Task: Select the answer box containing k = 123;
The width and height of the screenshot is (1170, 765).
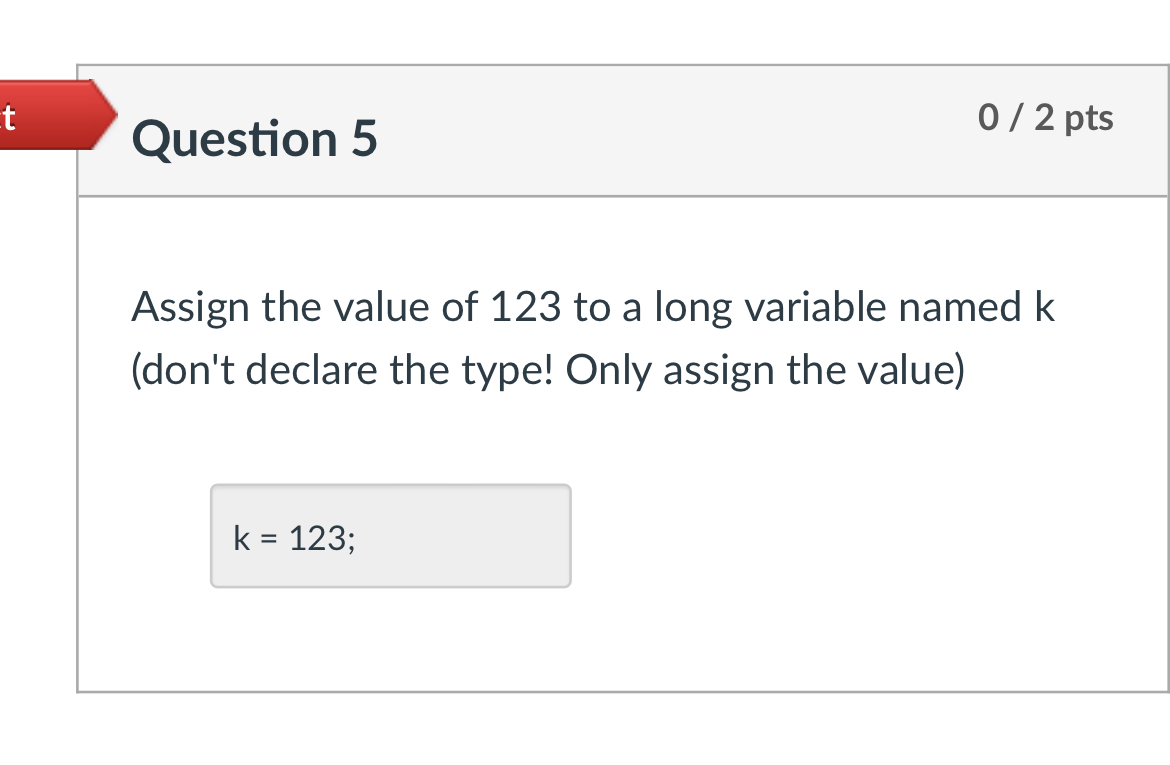Action: (x=390, y=535)
